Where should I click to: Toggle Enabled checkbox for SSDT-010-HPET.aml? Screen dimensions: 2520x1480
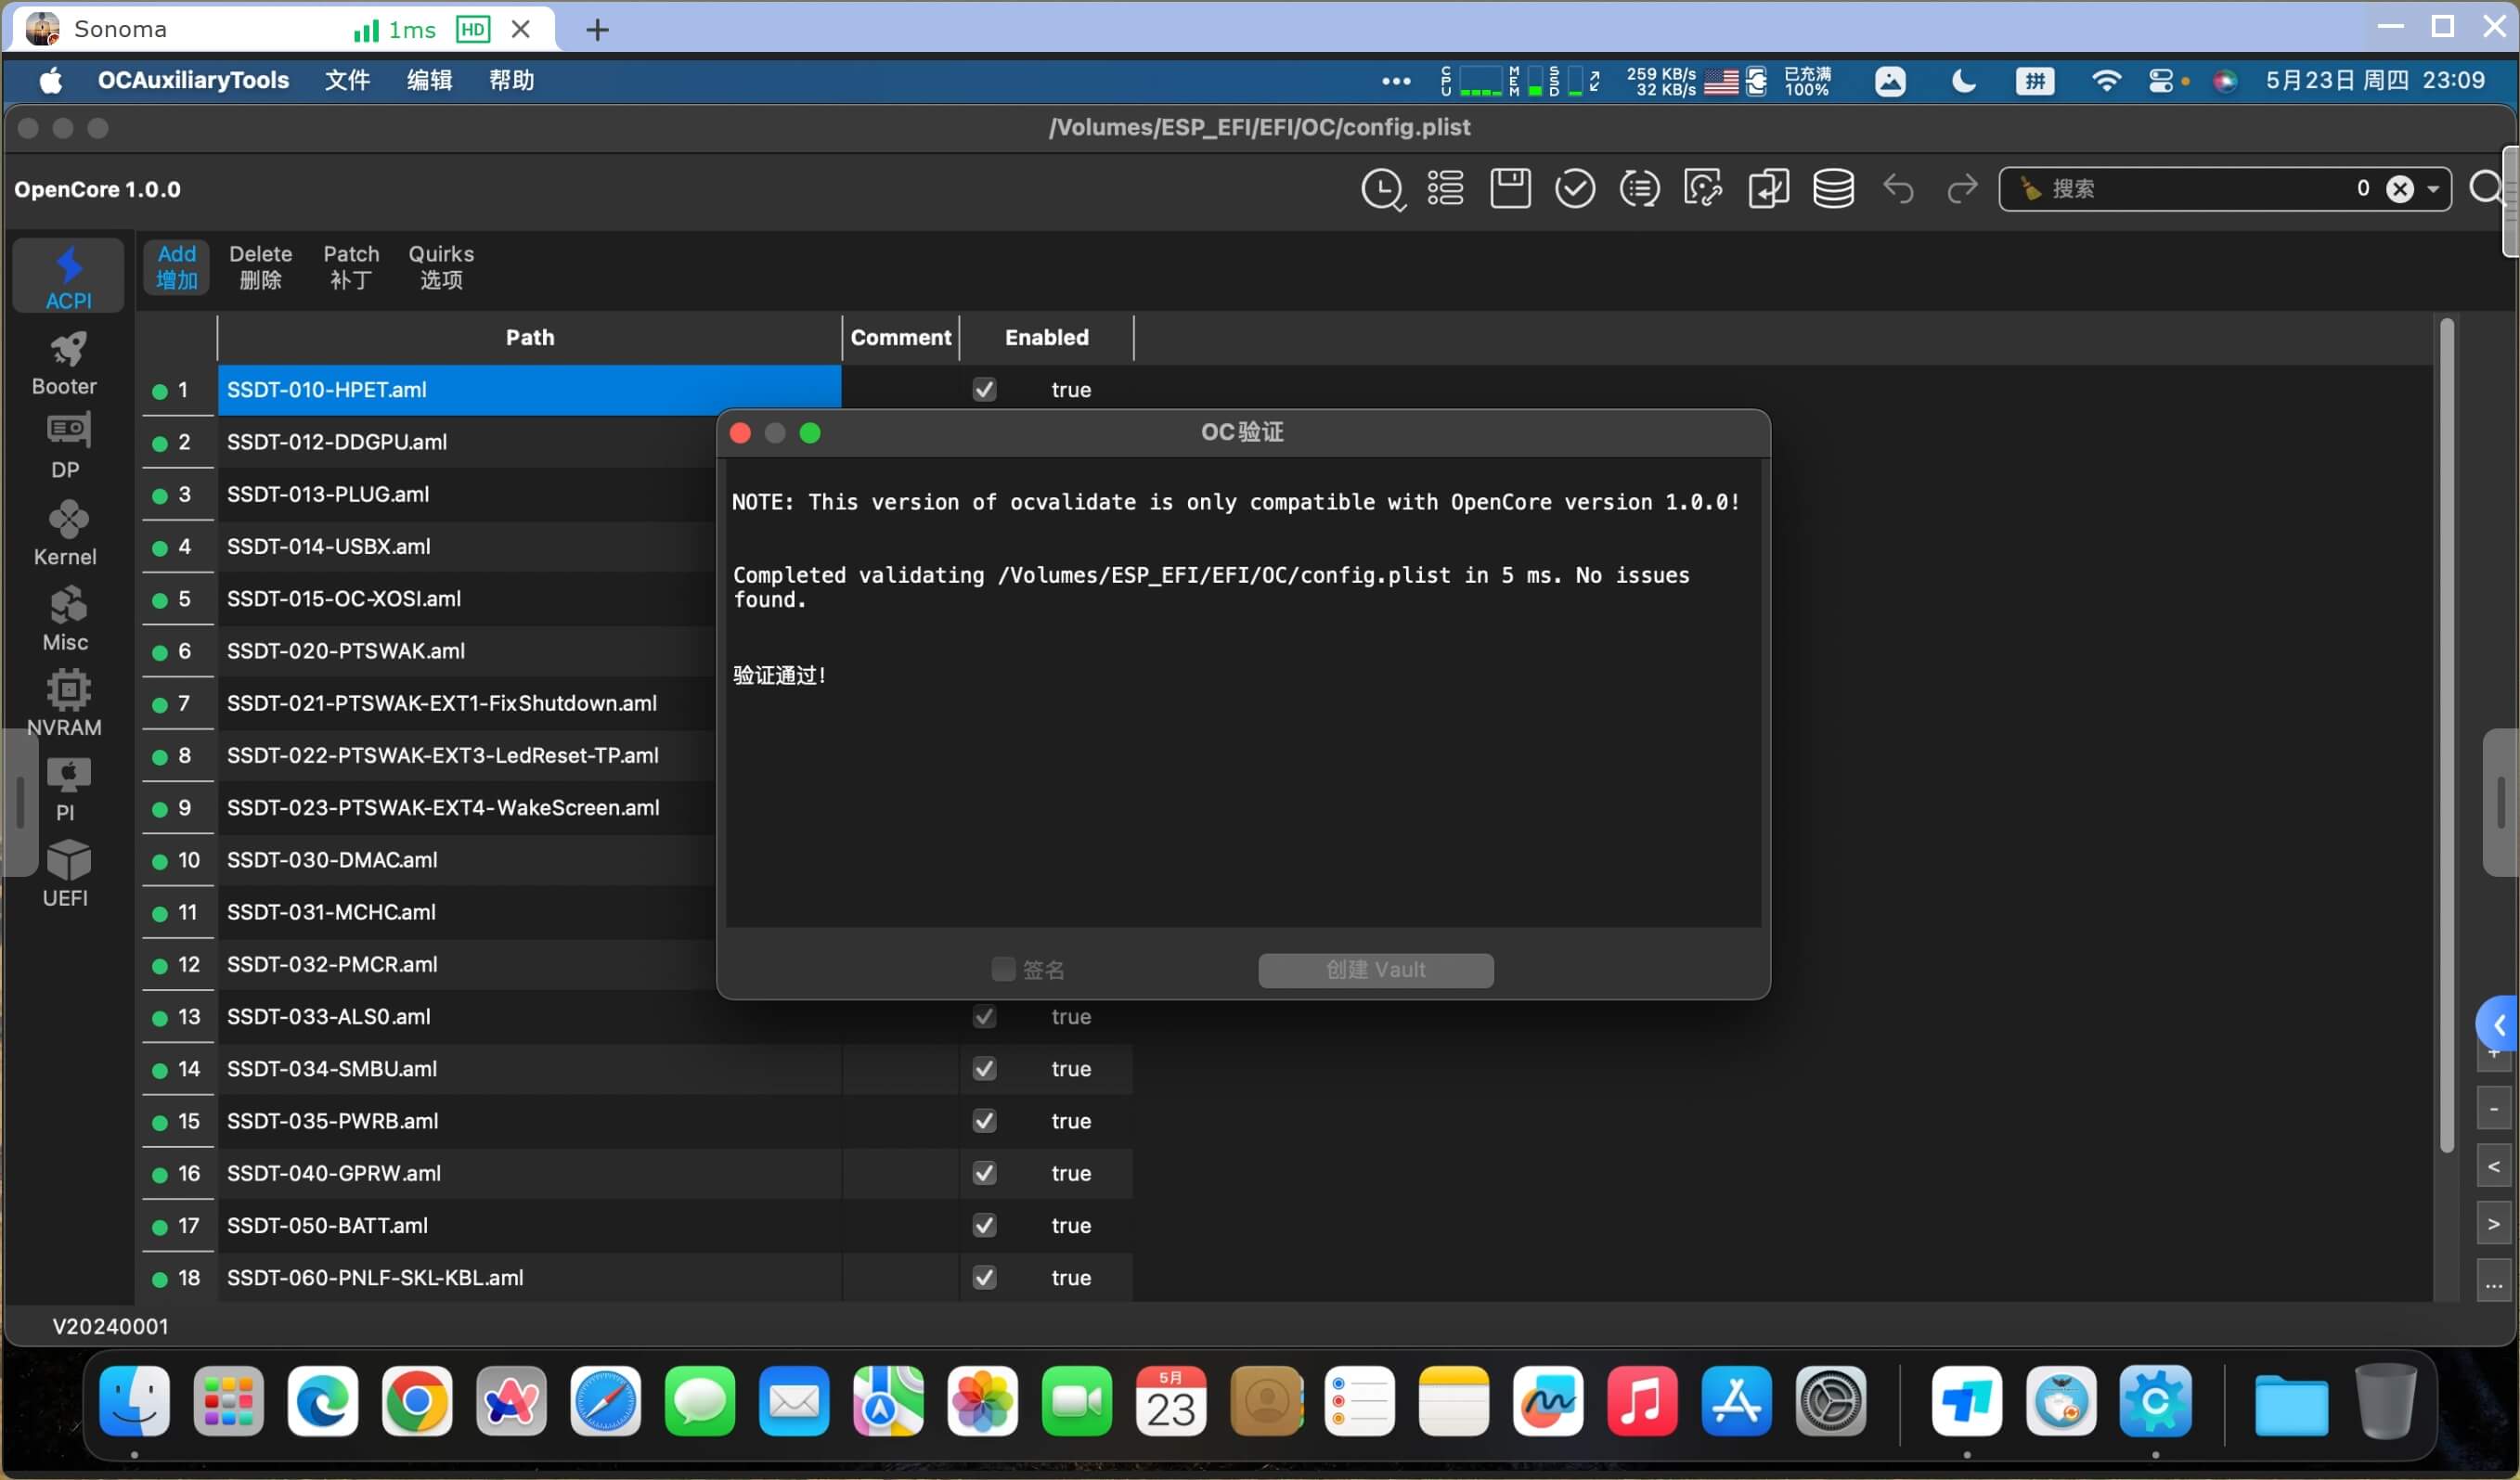(985, 389)
